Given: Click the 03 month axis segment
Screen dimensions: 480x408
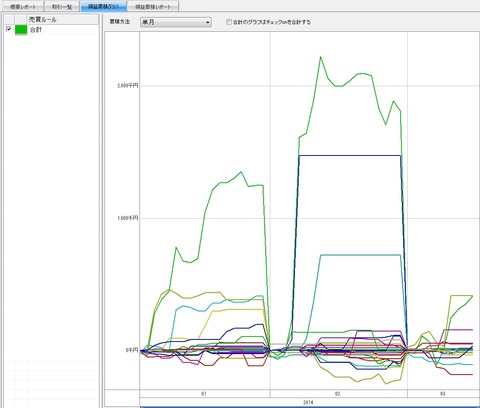Looking at the screenshot, I should [444, 394].
